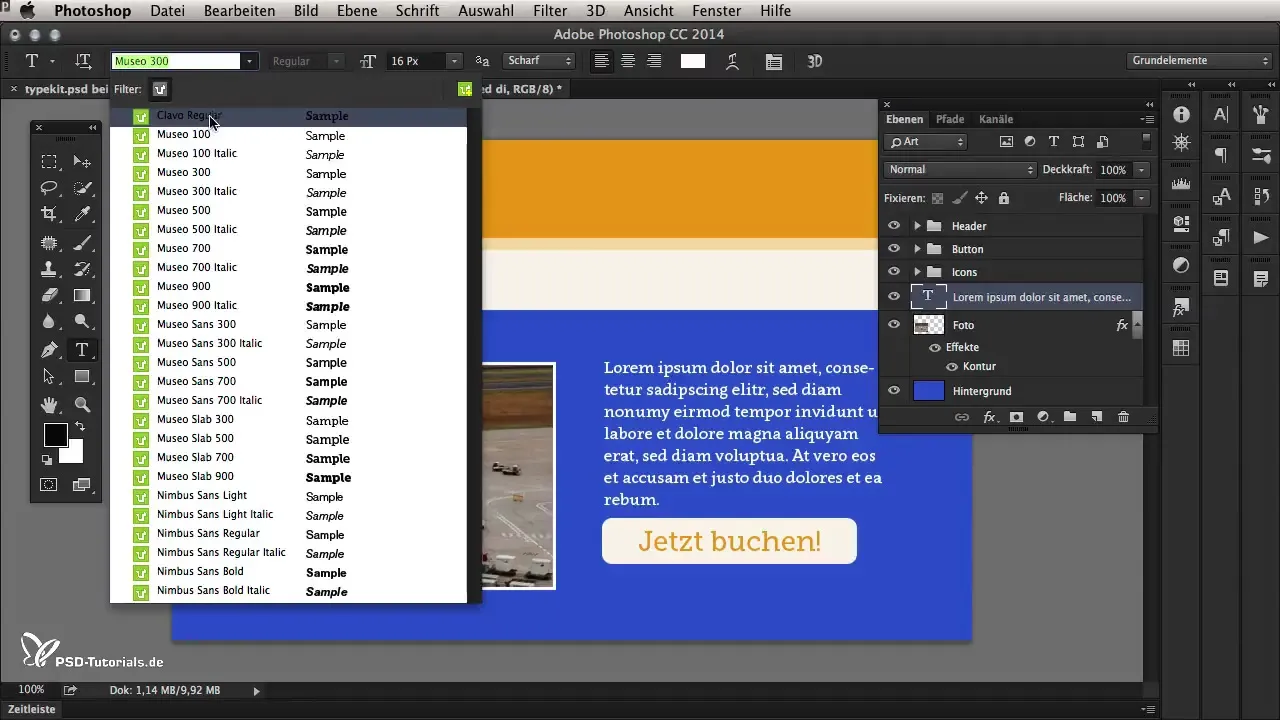Screen dimensions: 1280x720
Task: Toggle the Typekit font filter
Action: [160, 89]
